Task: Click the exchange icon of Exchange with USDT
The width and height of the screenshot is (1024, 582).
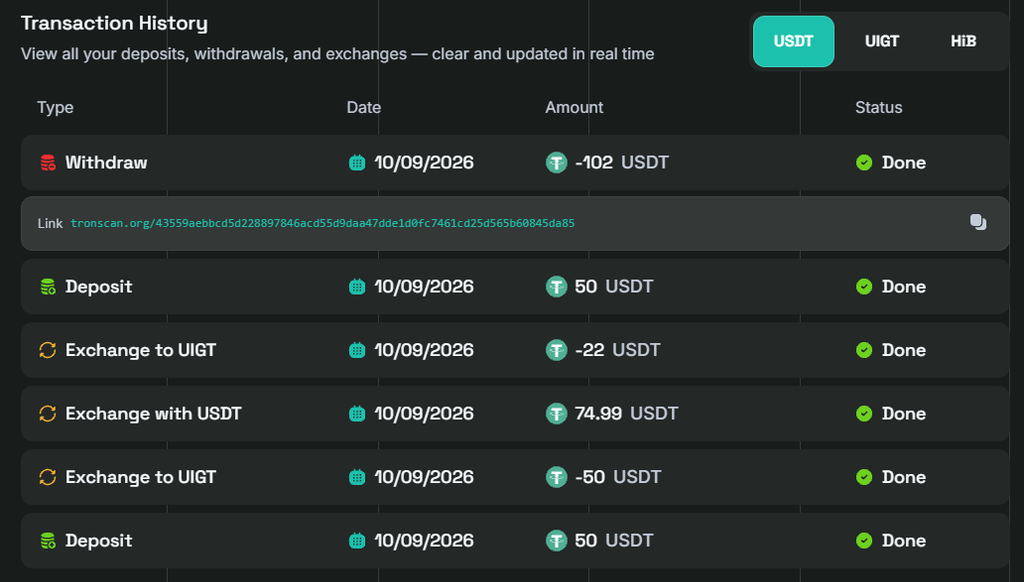Action: coord(48,413)
